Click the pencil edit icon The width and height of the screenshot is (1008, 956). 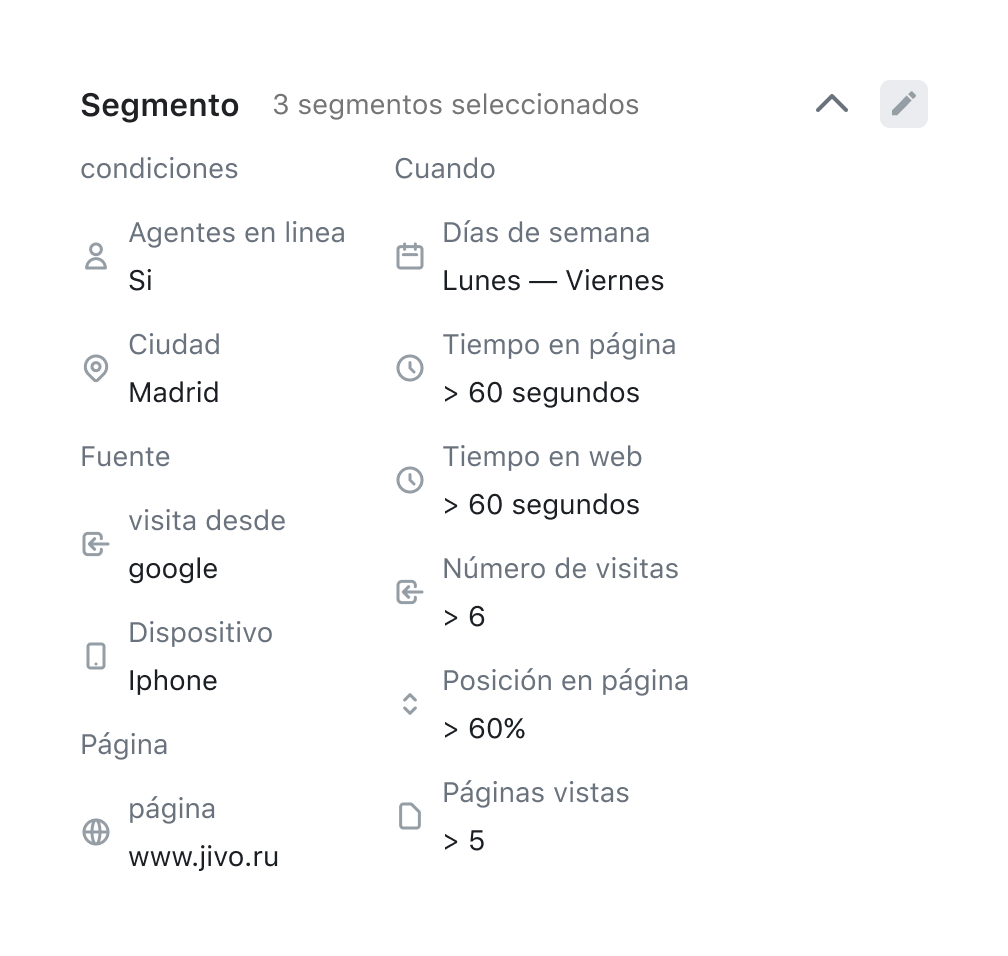903,104
